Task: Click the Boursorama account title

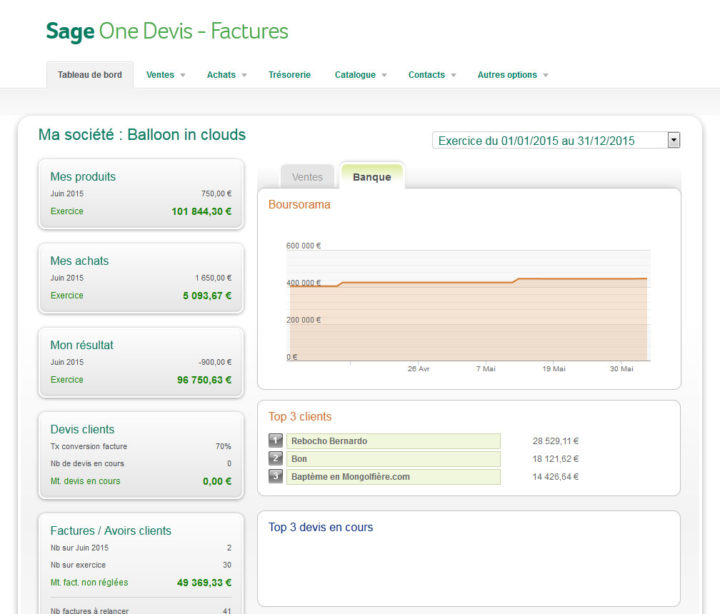Action: pos(299,205)
